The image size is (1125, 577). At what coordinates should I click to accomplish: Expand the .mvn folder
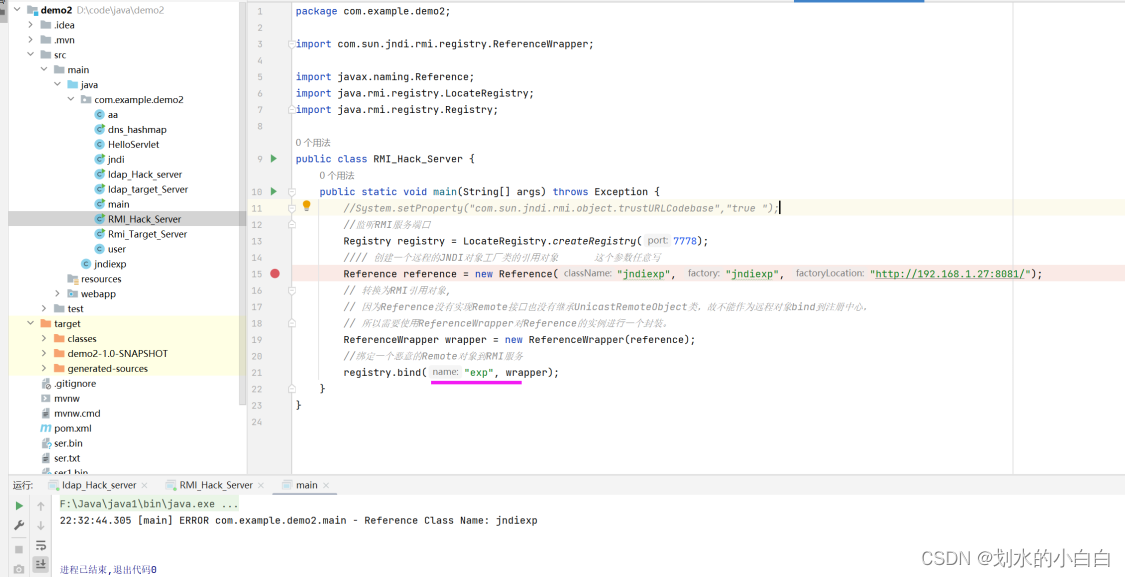point(30,40)
